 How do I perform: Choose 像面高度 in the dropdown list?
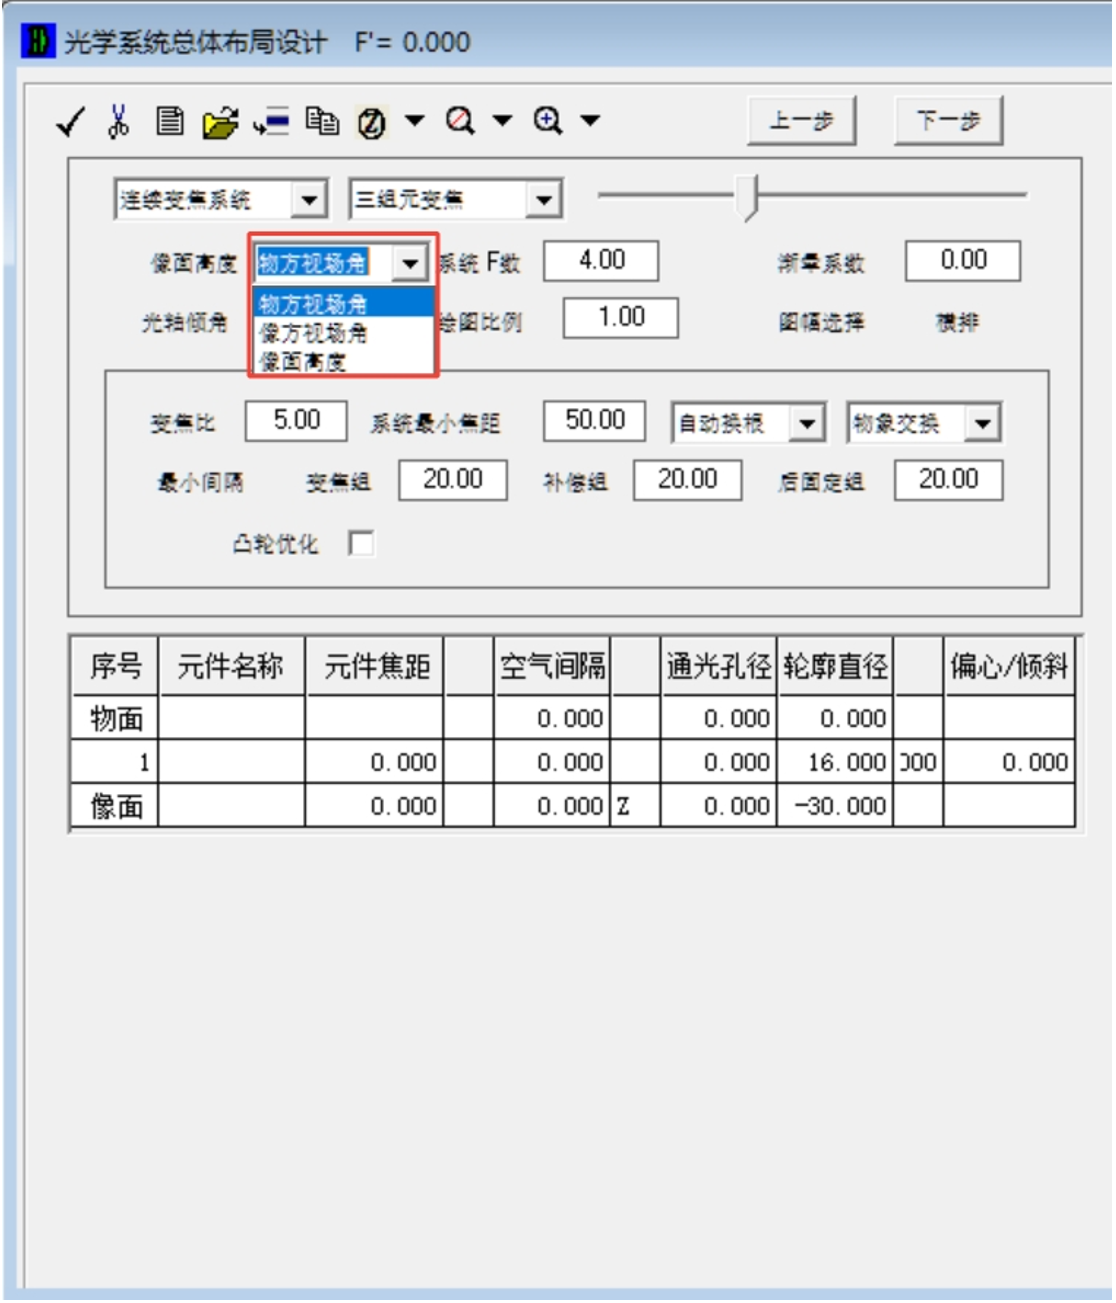pos(303,361)
